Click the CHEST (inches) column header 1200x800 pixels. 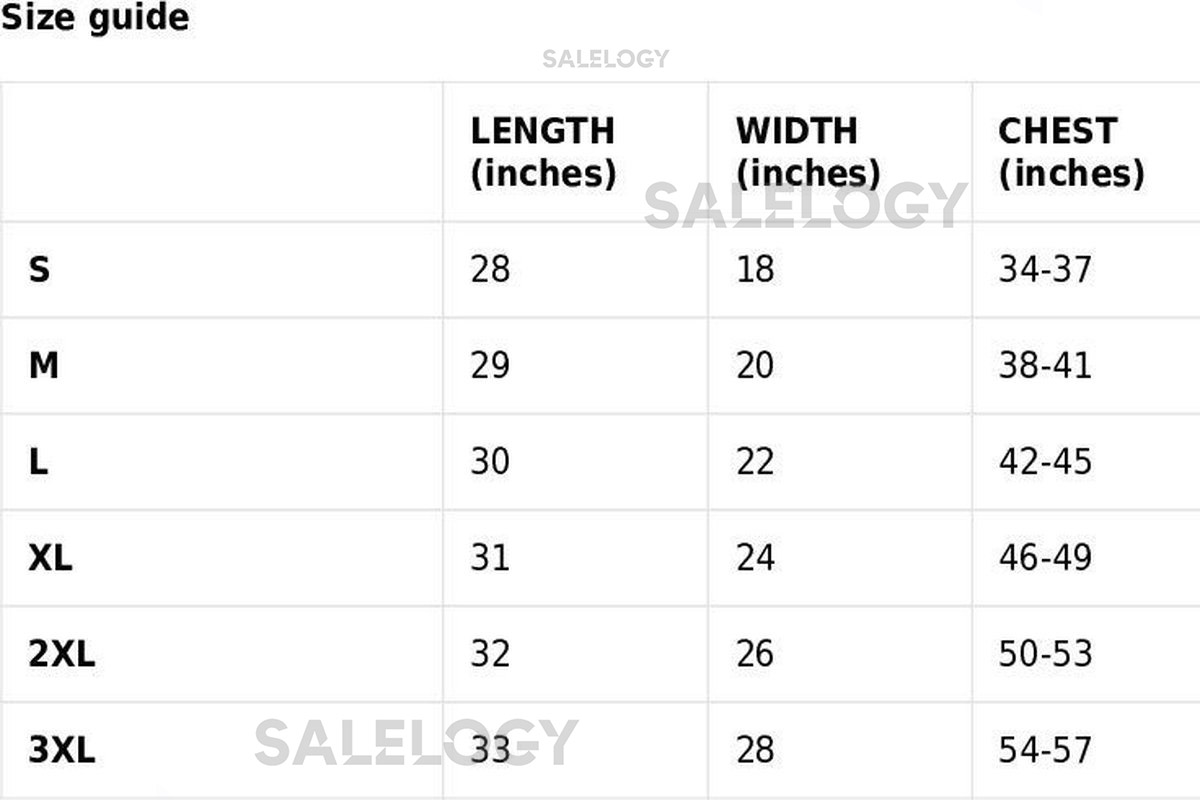click(x=1071, y=152)
